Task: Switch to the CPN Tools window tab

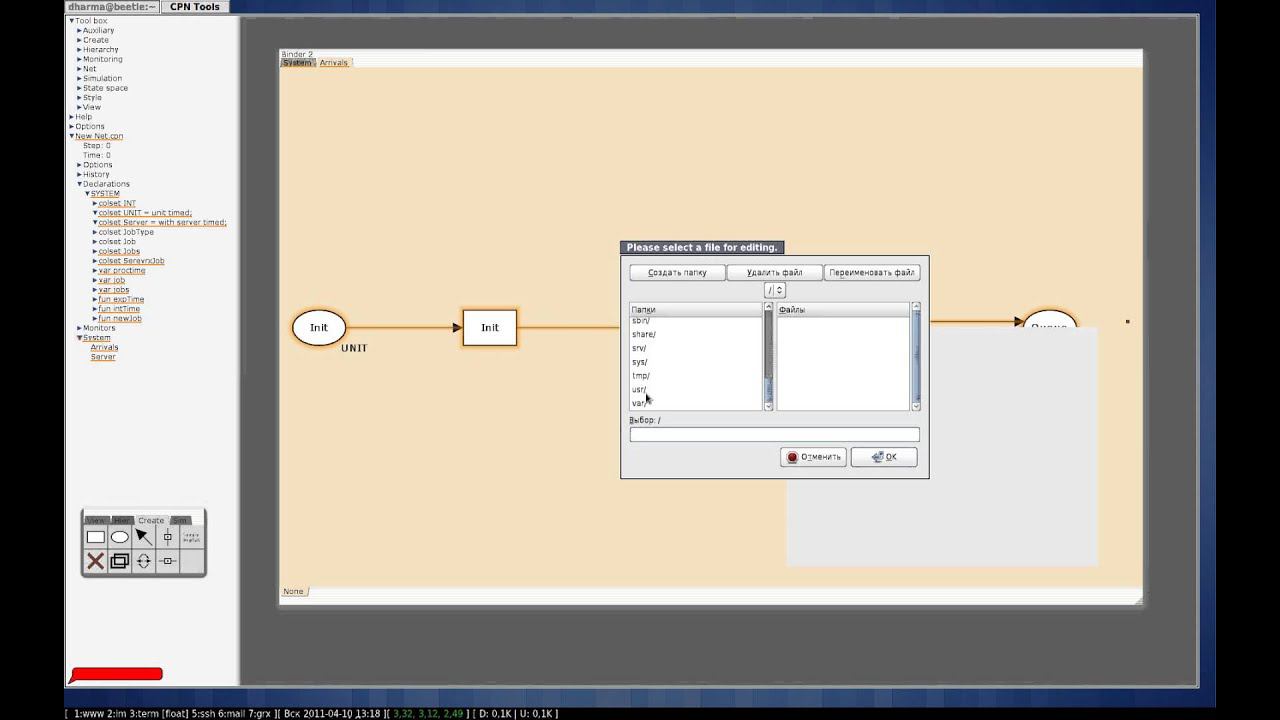Action: click(x=195, y=7)
